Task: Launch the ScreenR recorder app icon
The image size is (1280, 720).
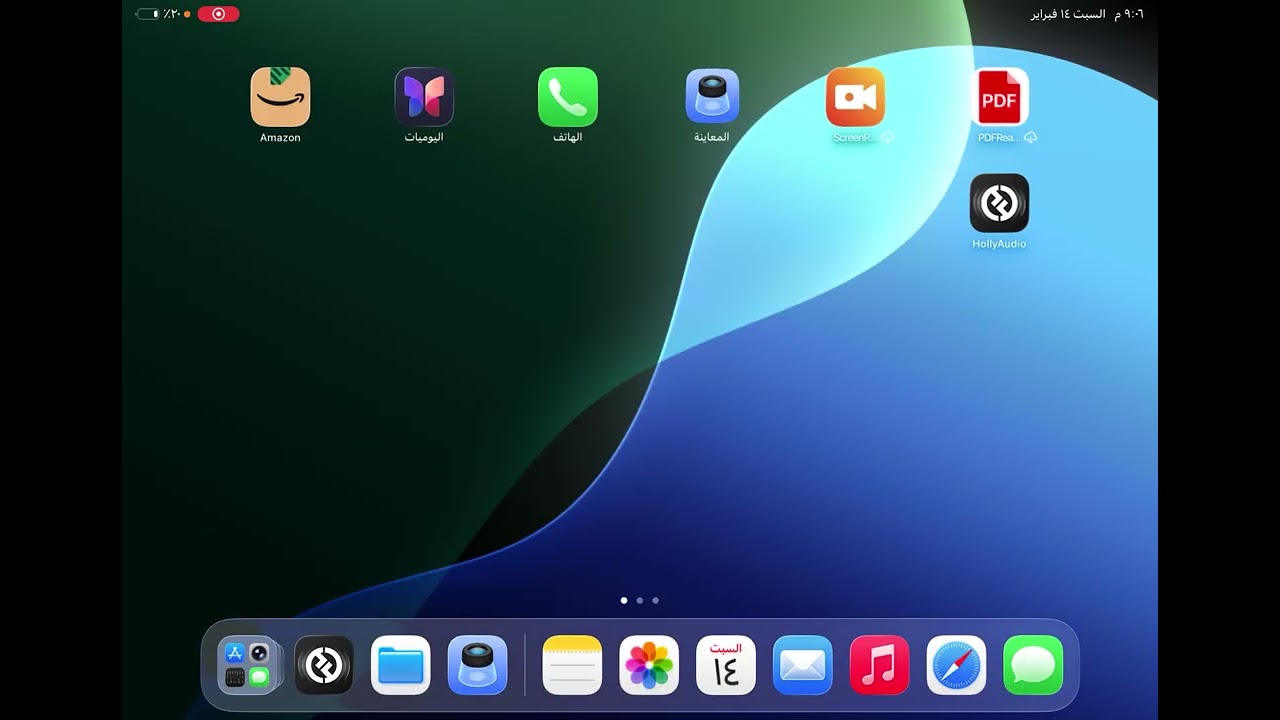Action: pyautogui.click(x=856, y=97)
